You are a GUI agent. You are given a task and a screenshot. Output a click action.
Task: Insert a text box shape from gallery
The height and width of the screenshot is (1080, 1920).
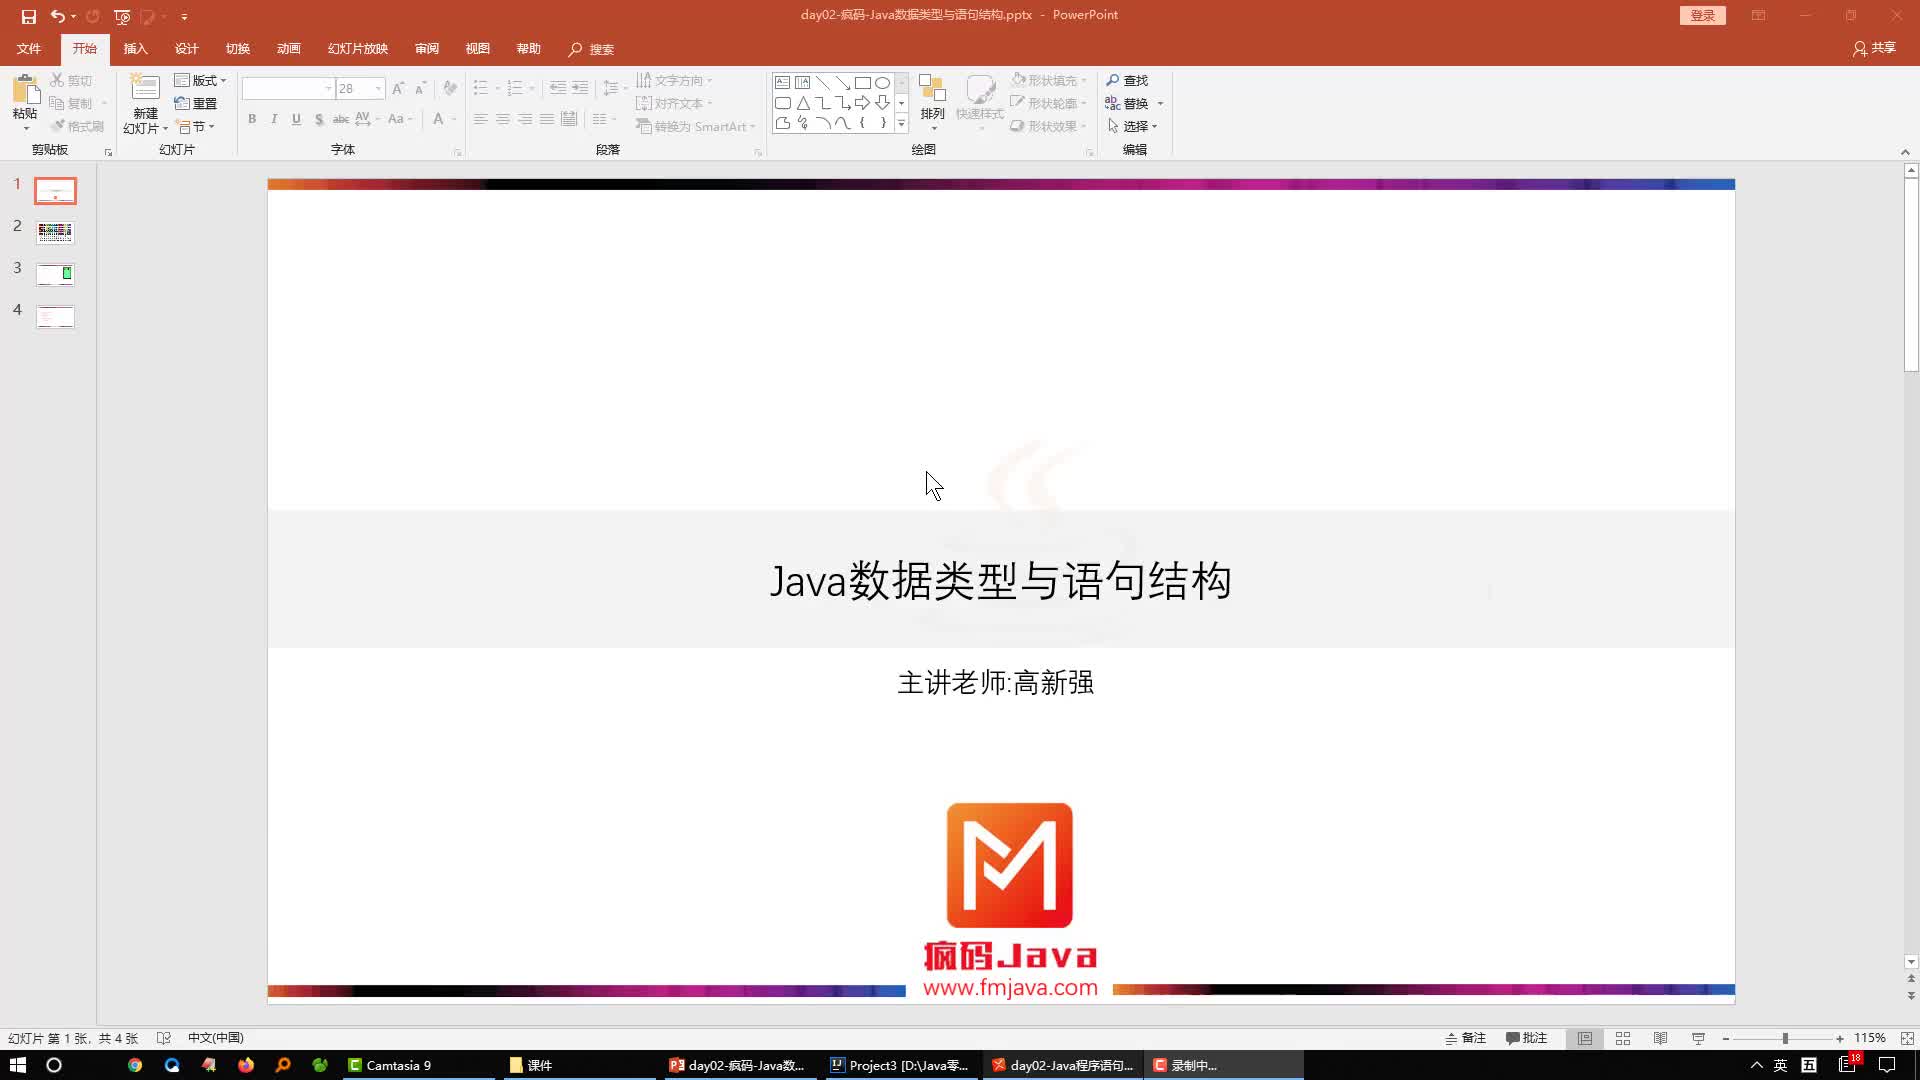(782, 82)
